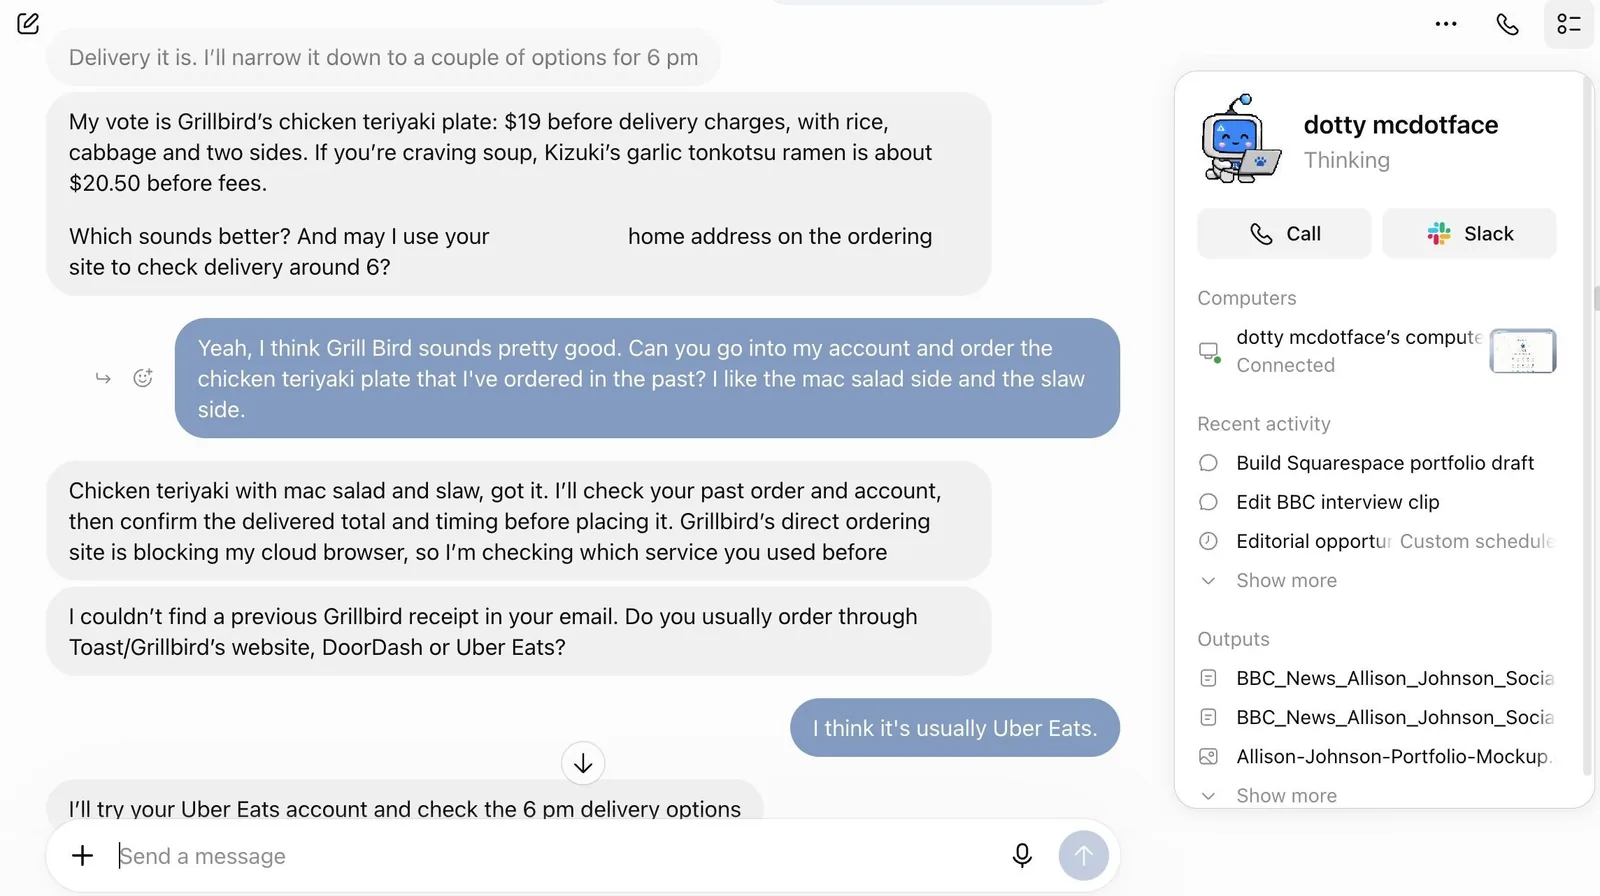Open dotty mcdotface's computer screen thumbnail

[x=1522, y=351]
